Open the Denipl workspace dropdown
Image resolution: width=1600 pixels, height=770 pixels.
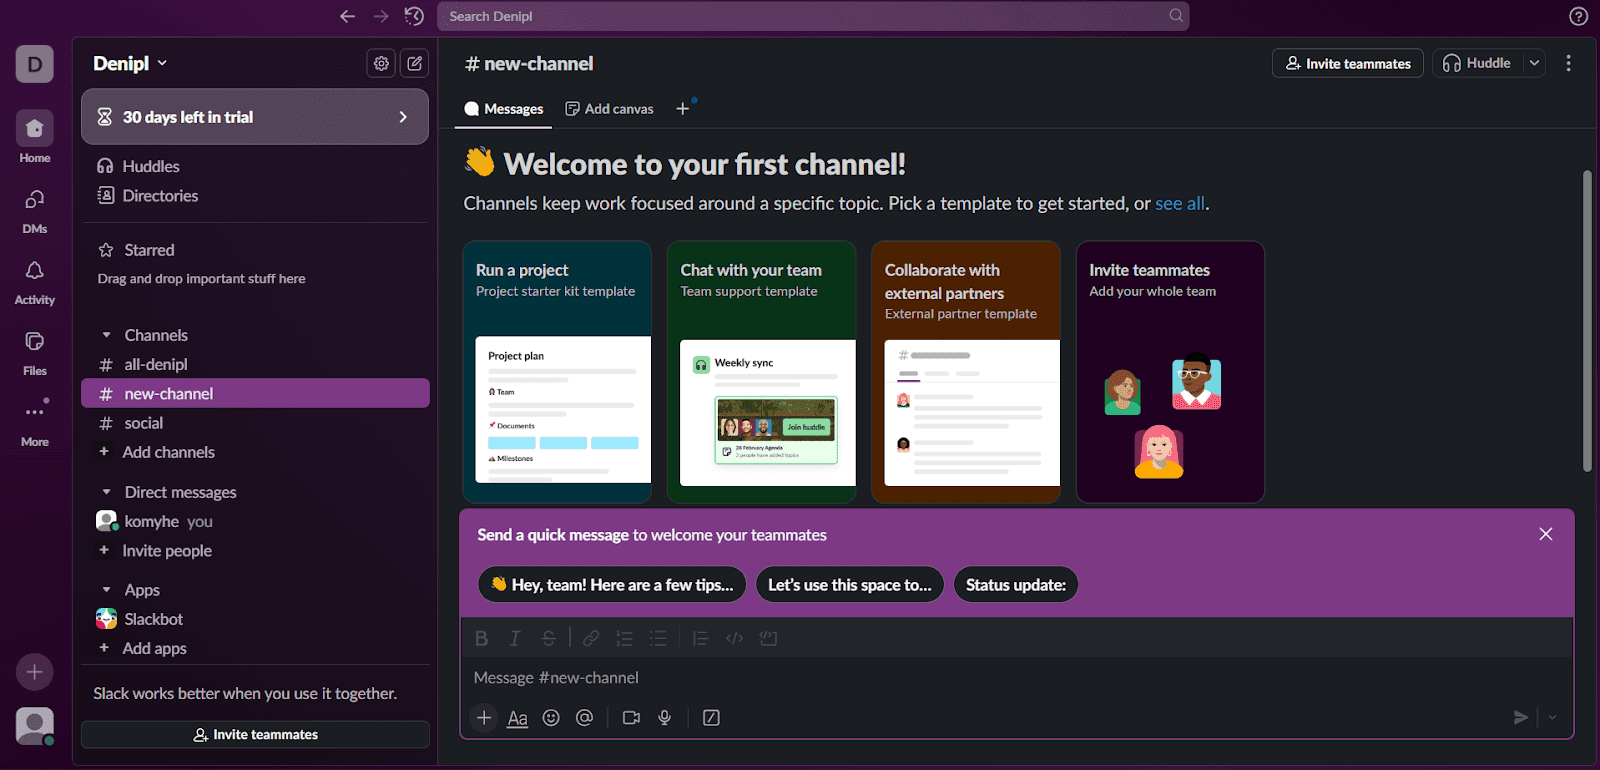[x=130, y=63]
